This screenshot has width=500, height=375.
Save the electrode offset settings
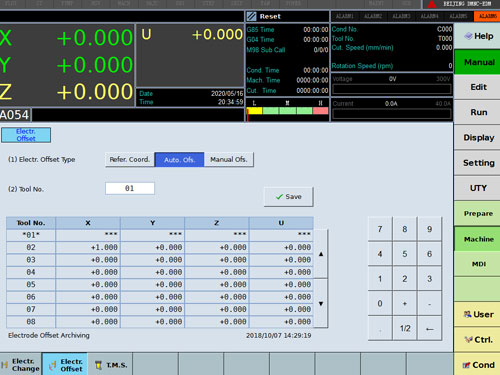pos(289,197)
